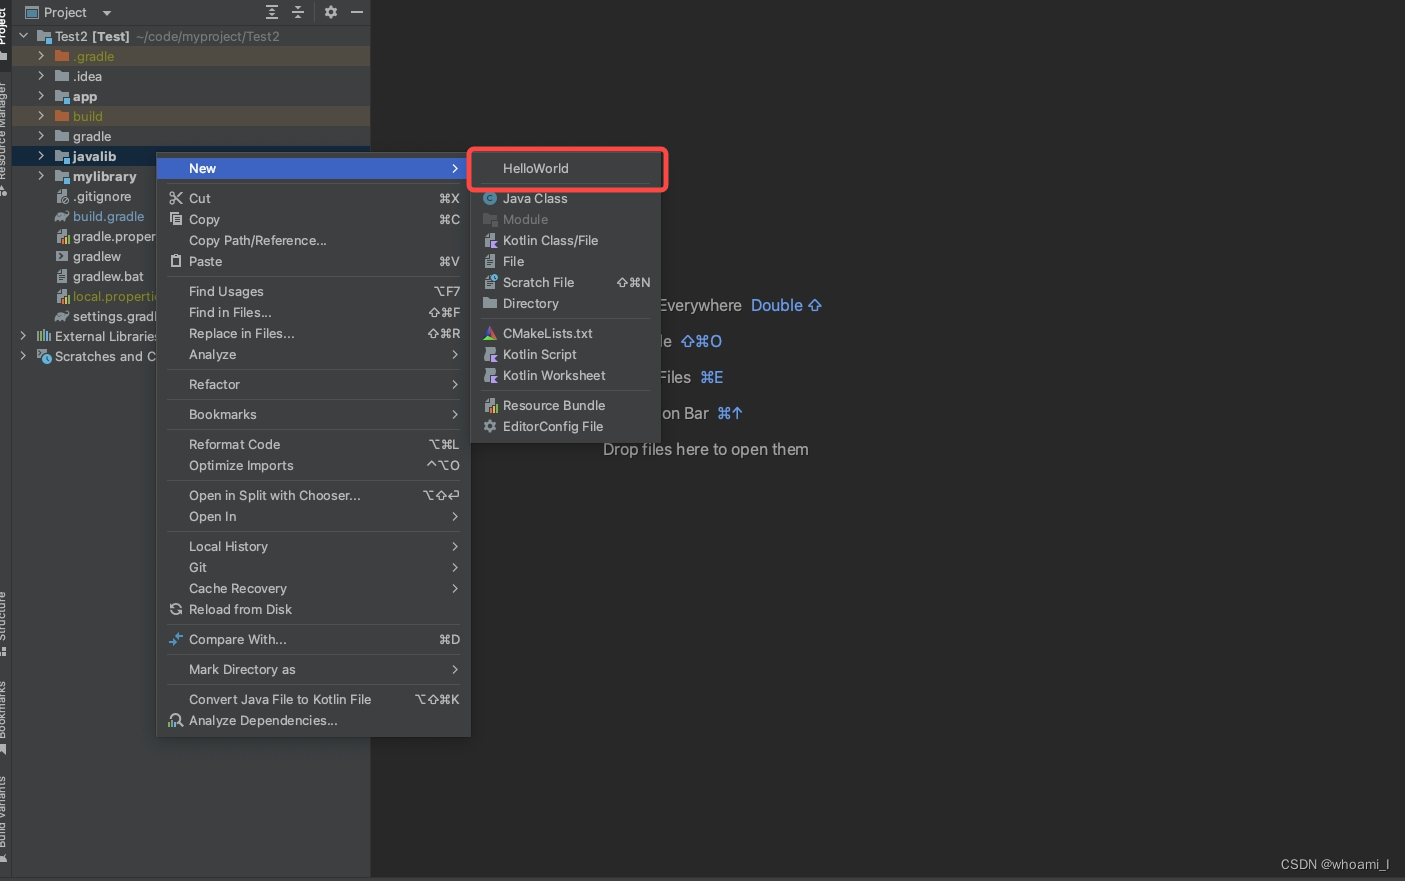Viewport: 1405px width, 881px height.
Task: Choose Scratch File in New submenu
Action: click(x=566, y=282)
